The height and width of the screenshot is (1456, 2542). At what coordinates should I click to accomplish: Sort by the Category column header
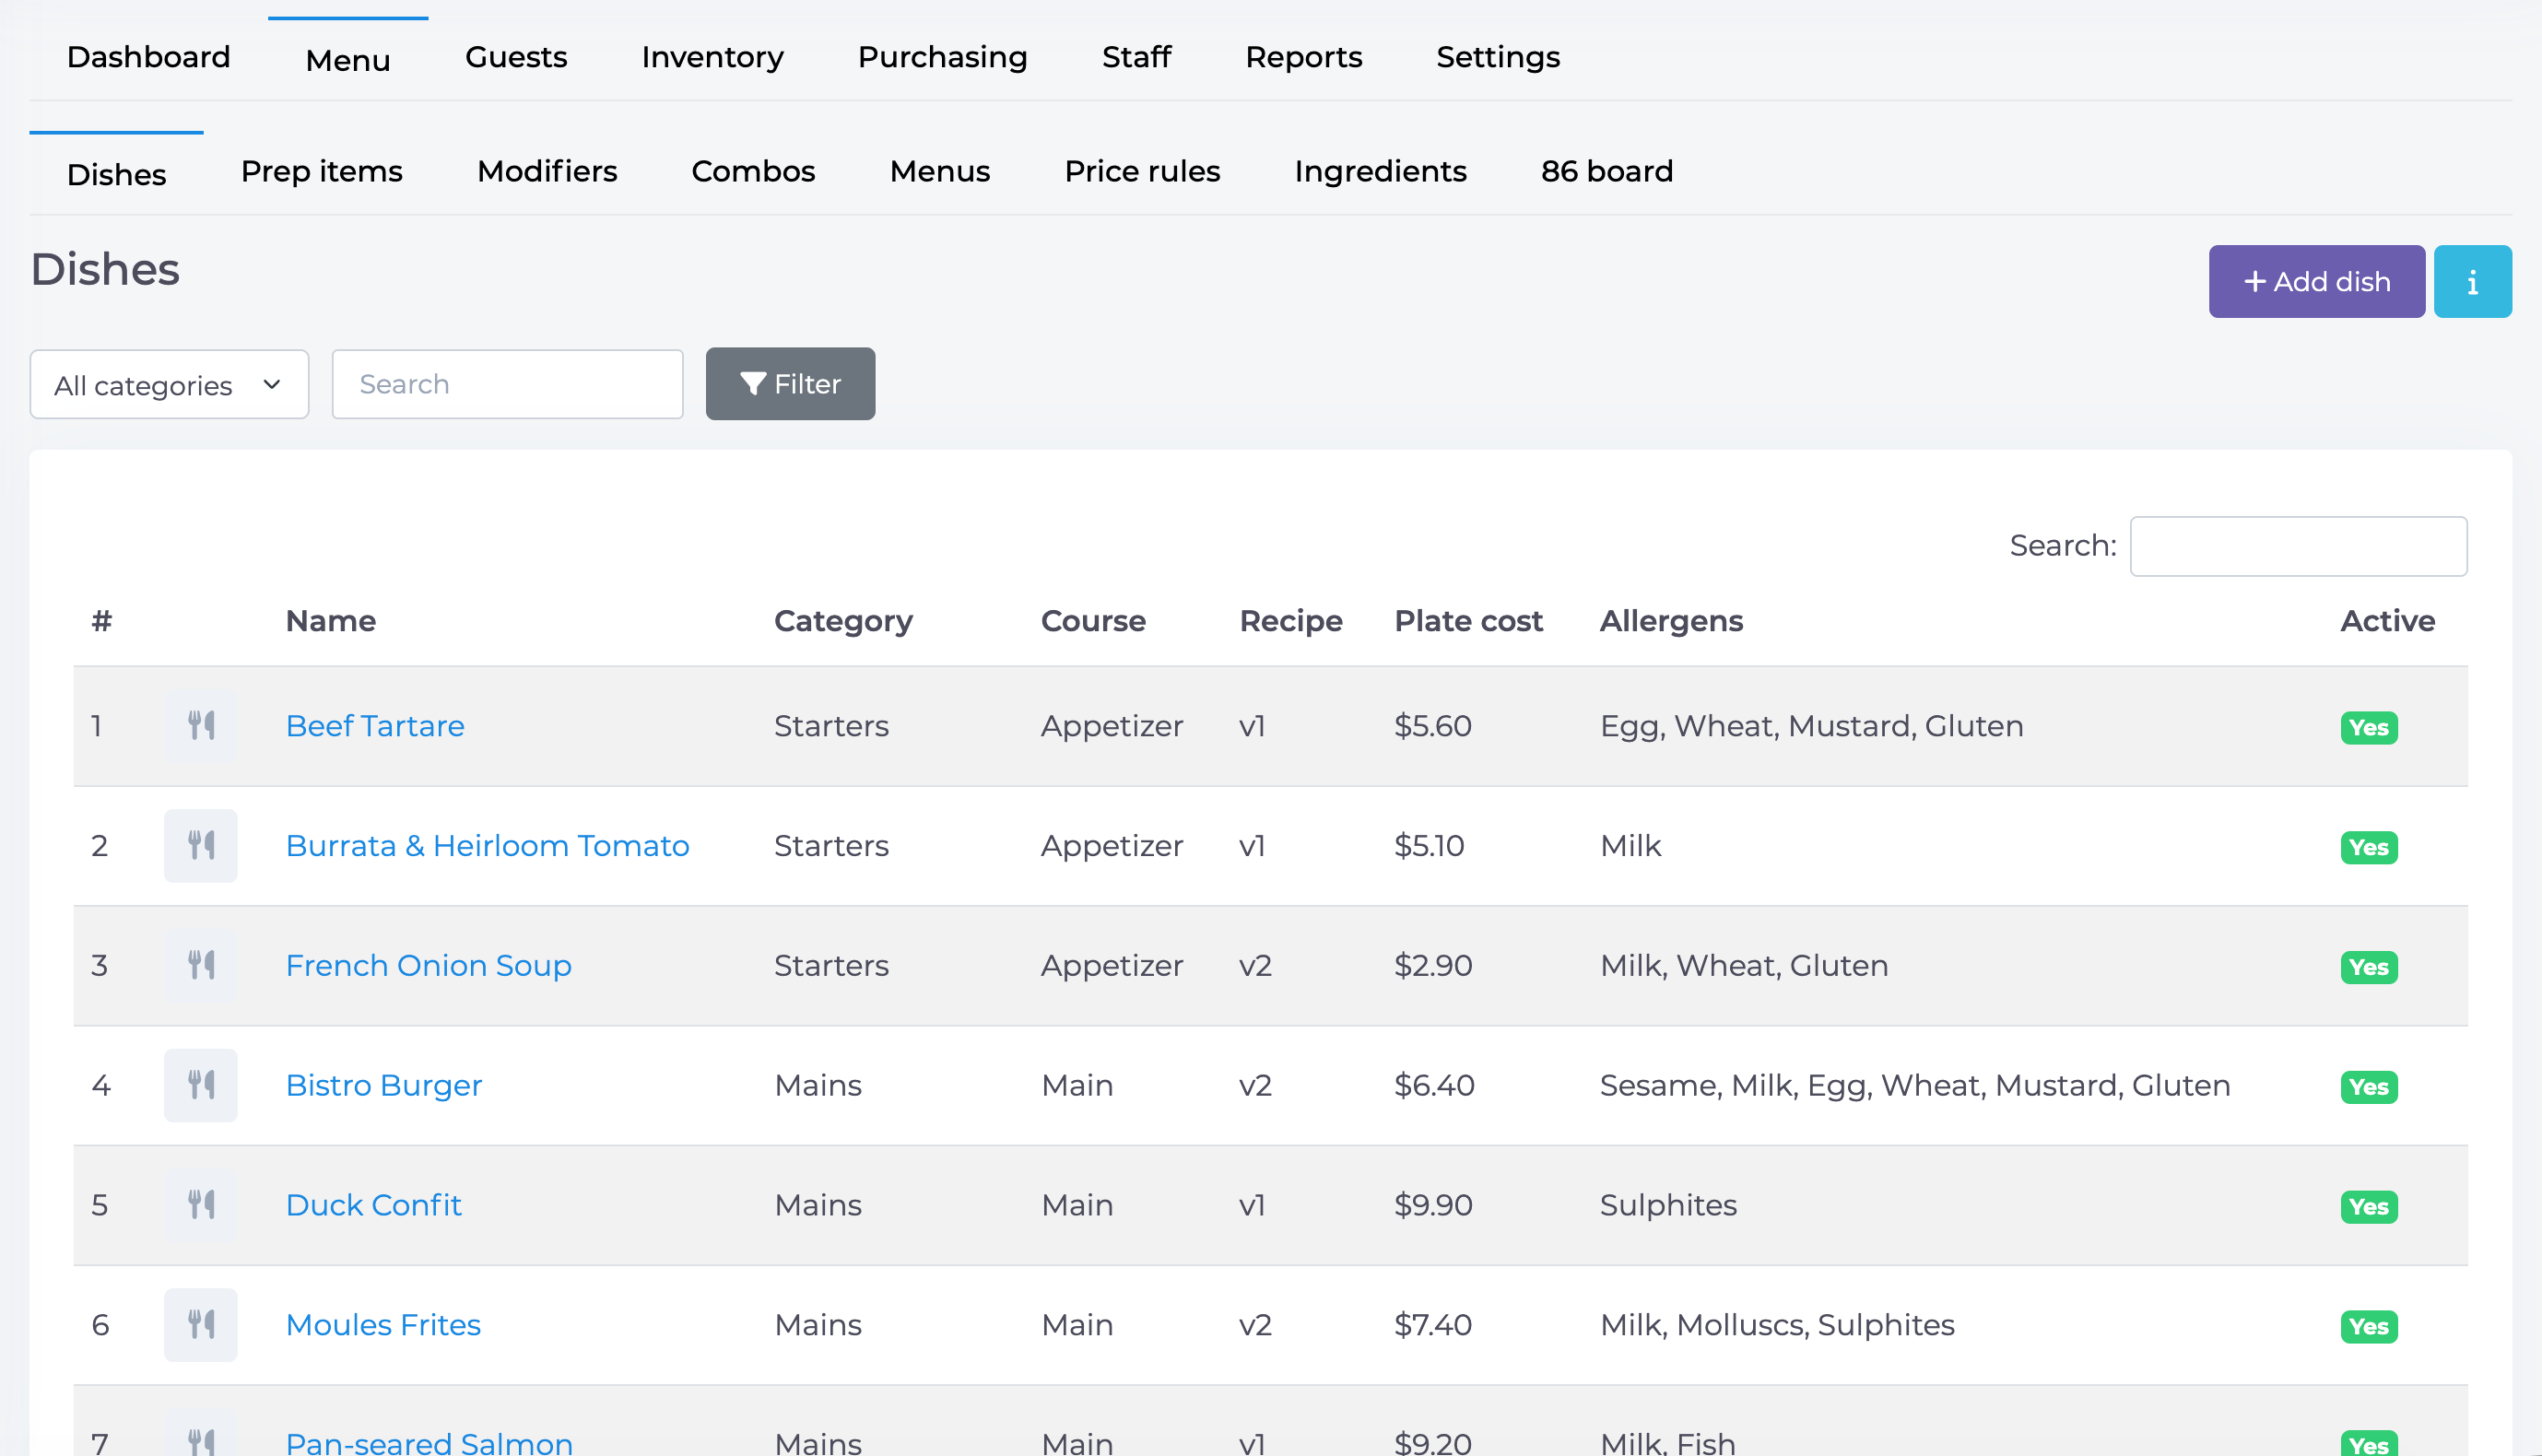click(843, 621)
